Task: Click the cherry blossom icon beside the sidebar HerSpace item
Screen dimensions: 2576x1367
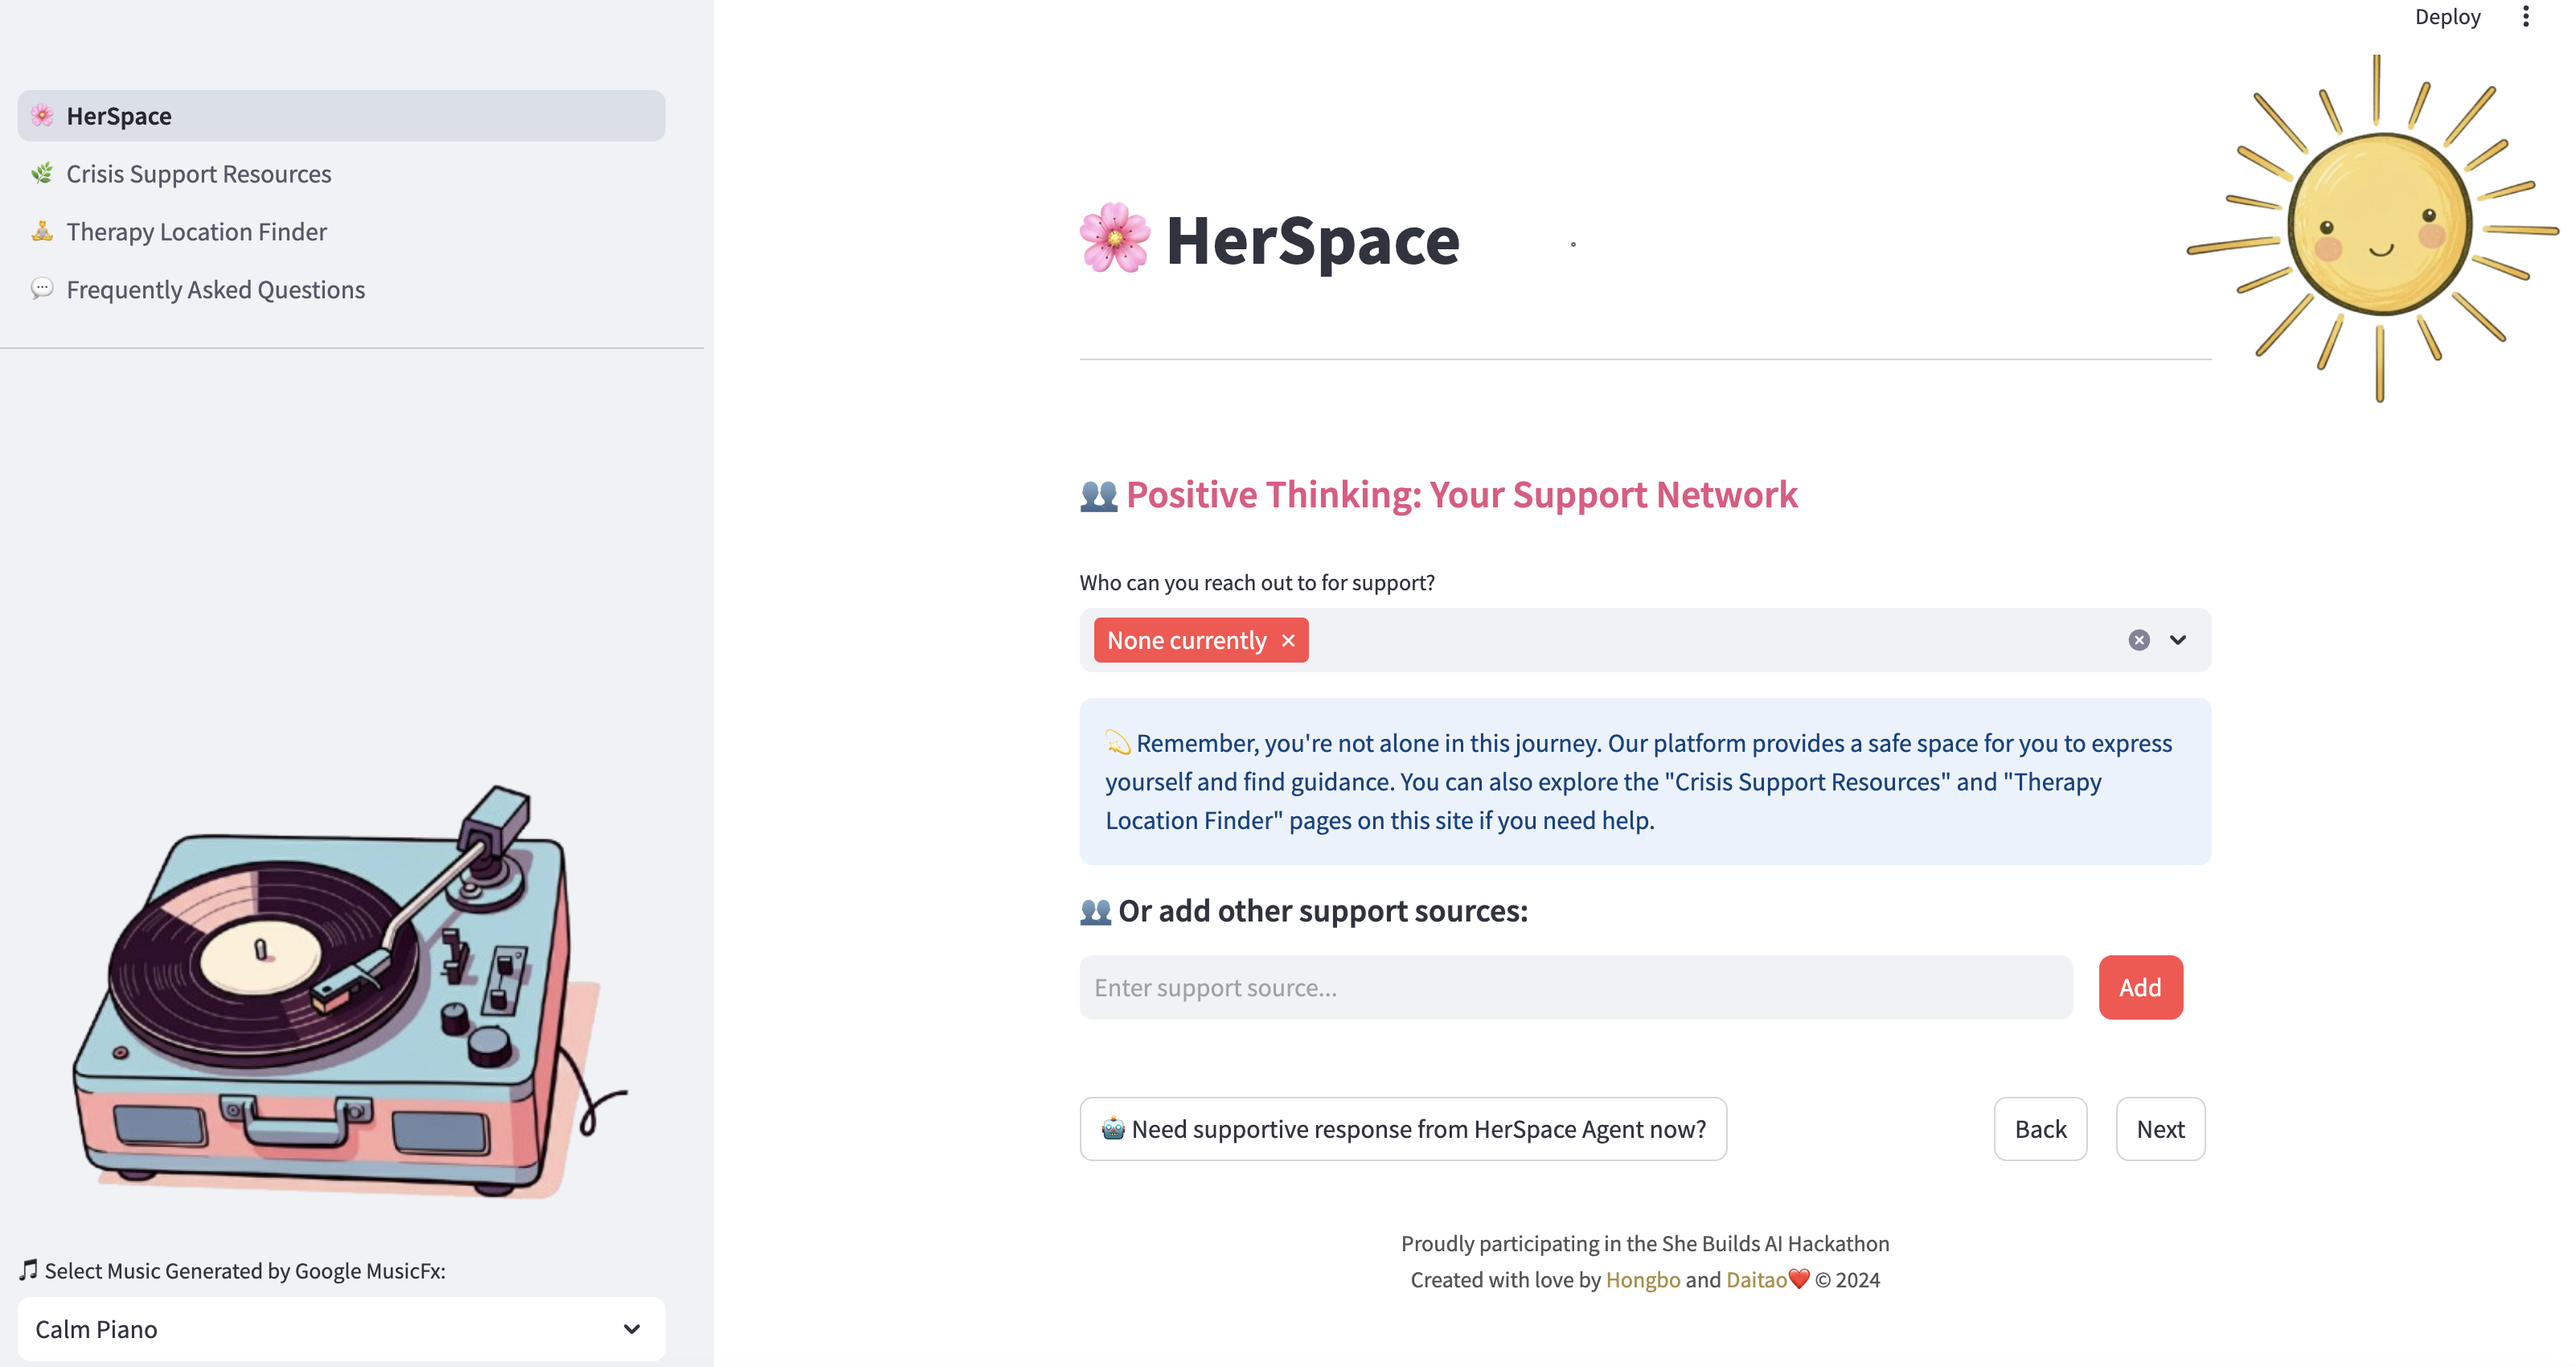Action: [42, 116]
